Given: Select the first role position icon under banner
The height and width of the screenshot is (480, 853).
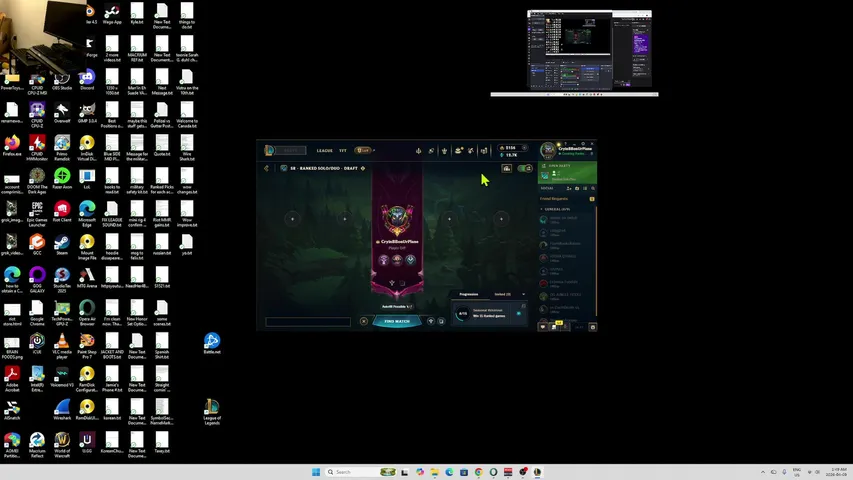Looking at the screenshot, I should pos(392,283).
